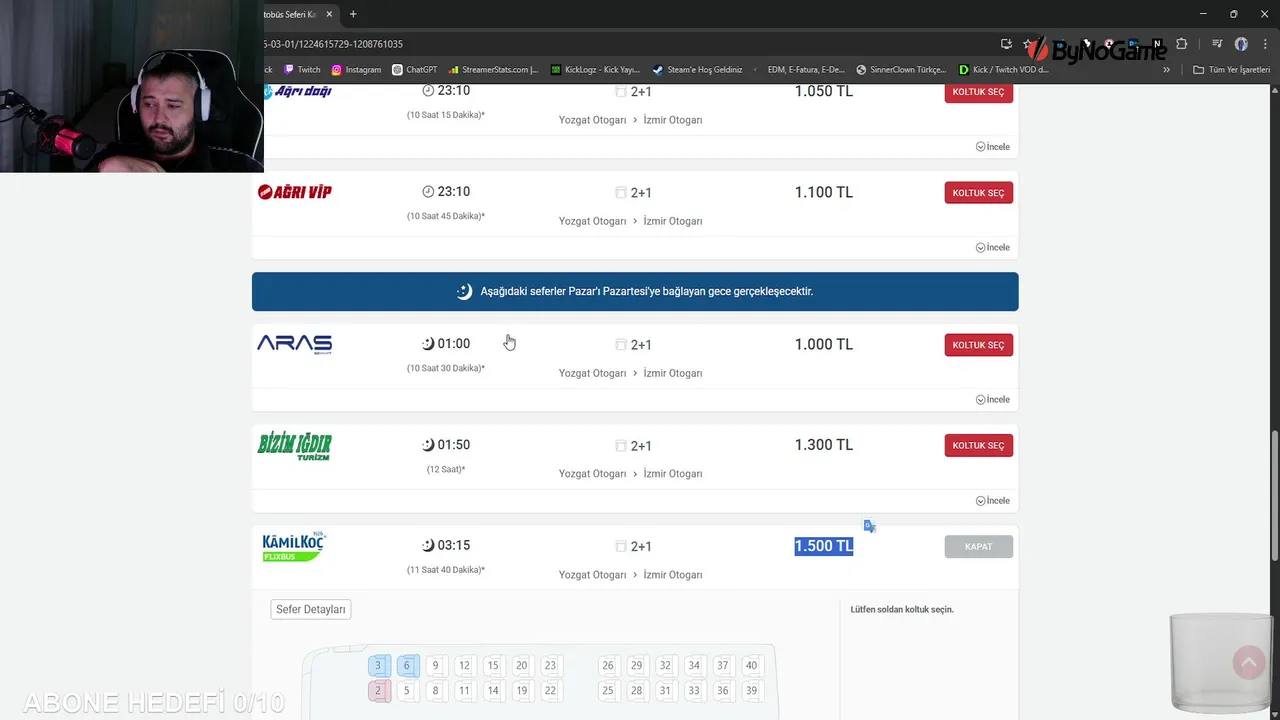Viewport: 1280px width, 720px height.
Task: Open Twitch bookmark
Action: click(x=302, y=70)
